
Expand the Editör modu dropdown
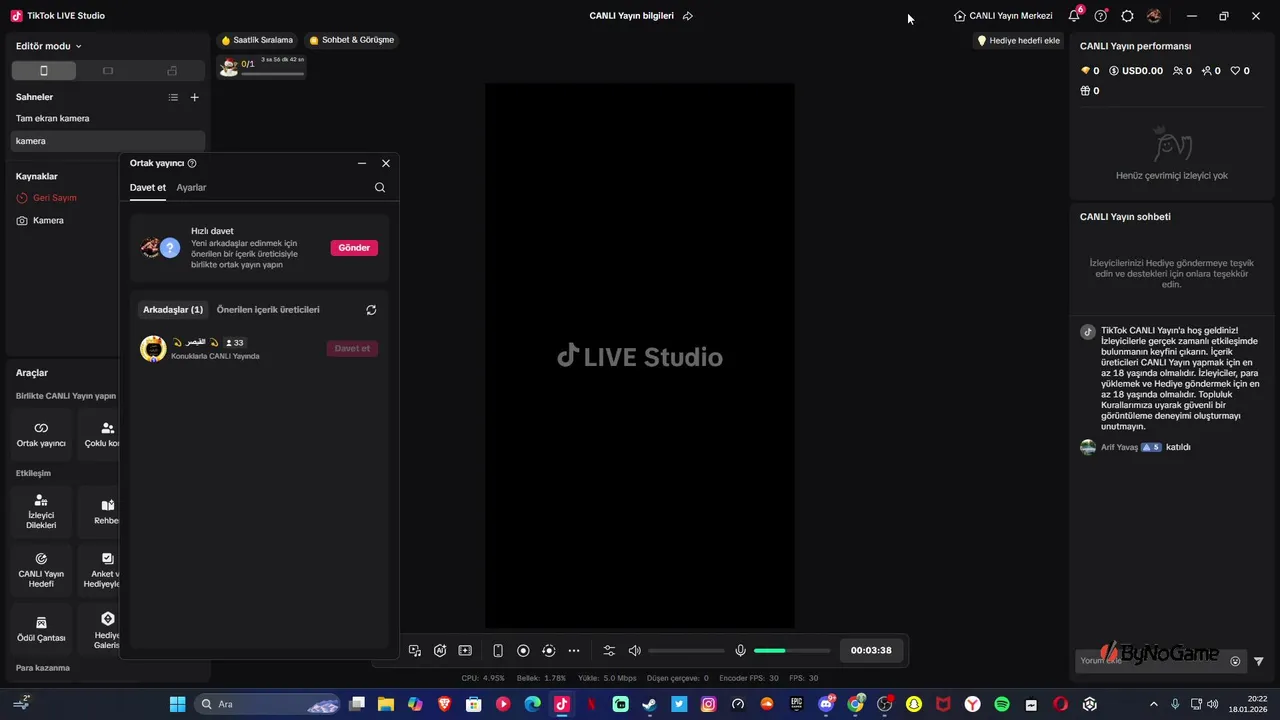click(x=49, y=46)
